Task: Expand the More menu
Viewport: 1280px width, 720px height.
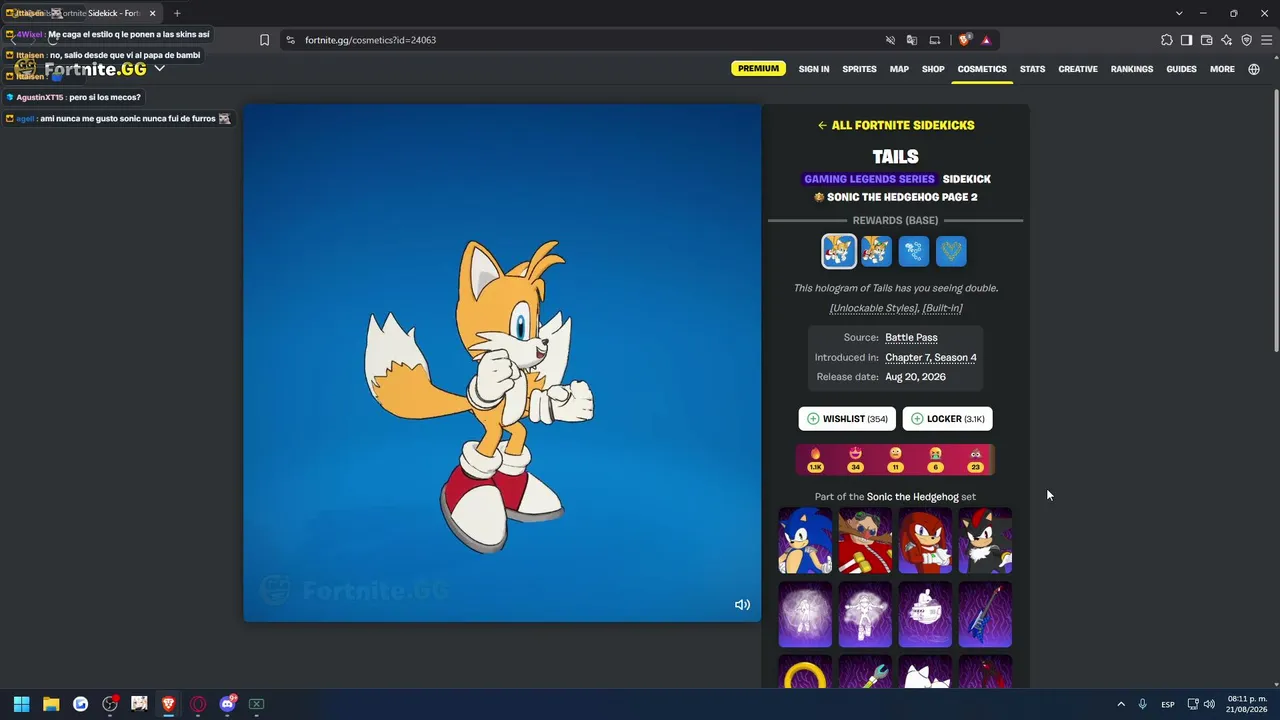Action: tap(1222, 69)
